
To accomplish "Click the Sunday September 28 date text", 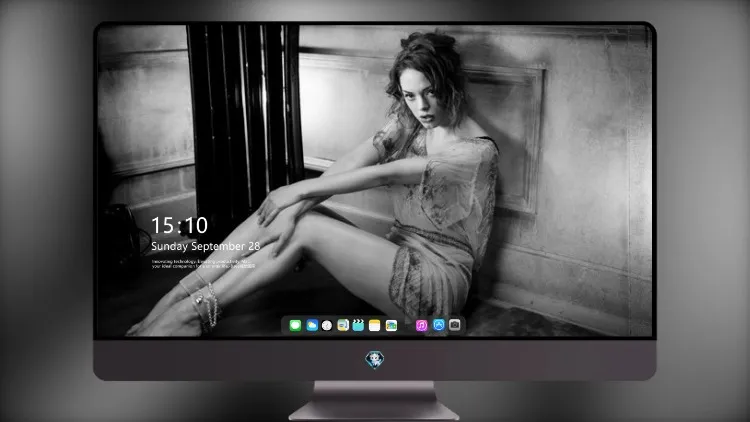I will [x=206, y=246].
